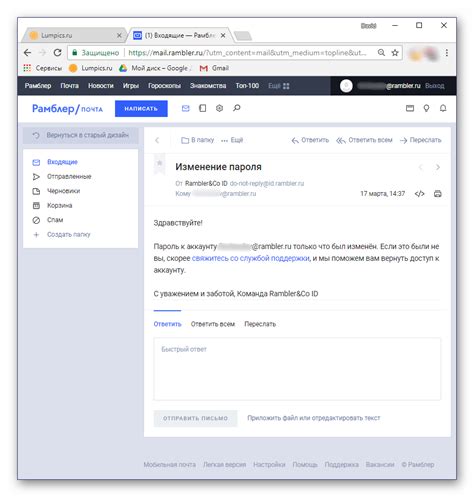Select the Ответить tab above quick reply
Screen dimensions: 474x497
(x=167, y=324)
